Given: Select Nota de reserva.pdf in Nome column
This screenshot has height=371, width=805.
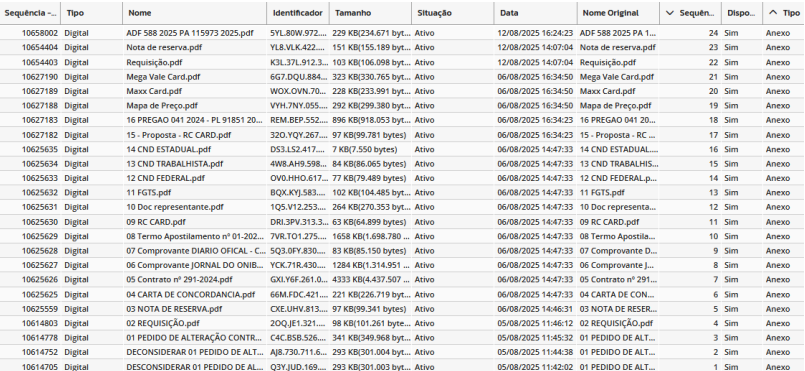Looking at the screenshot, I should point(161,47).
